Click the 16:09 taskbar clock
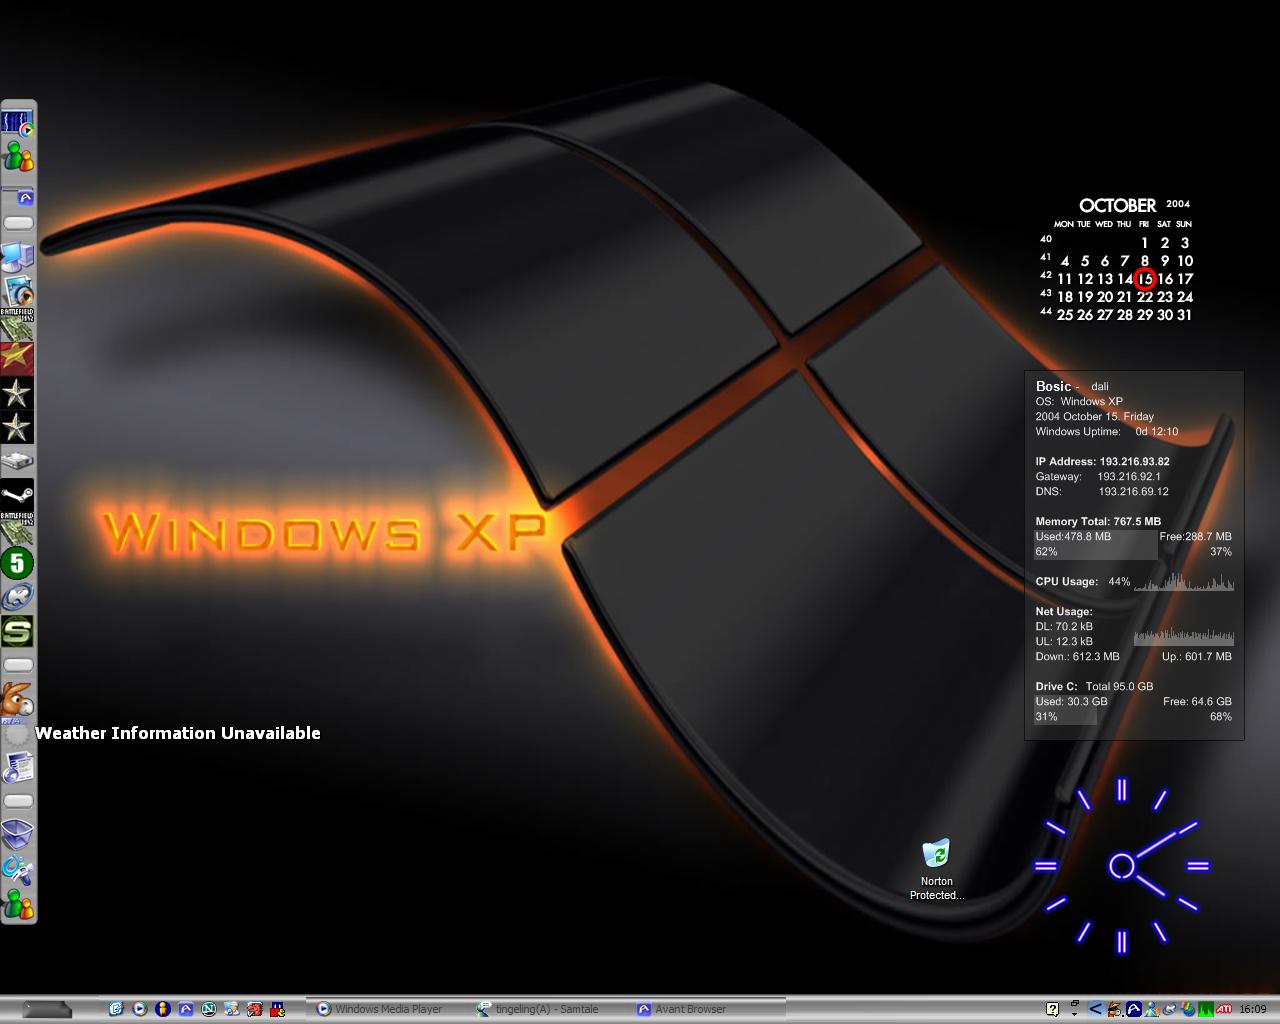Viewport: 1280px width, 1024px height. [x=1253, y=1009]
